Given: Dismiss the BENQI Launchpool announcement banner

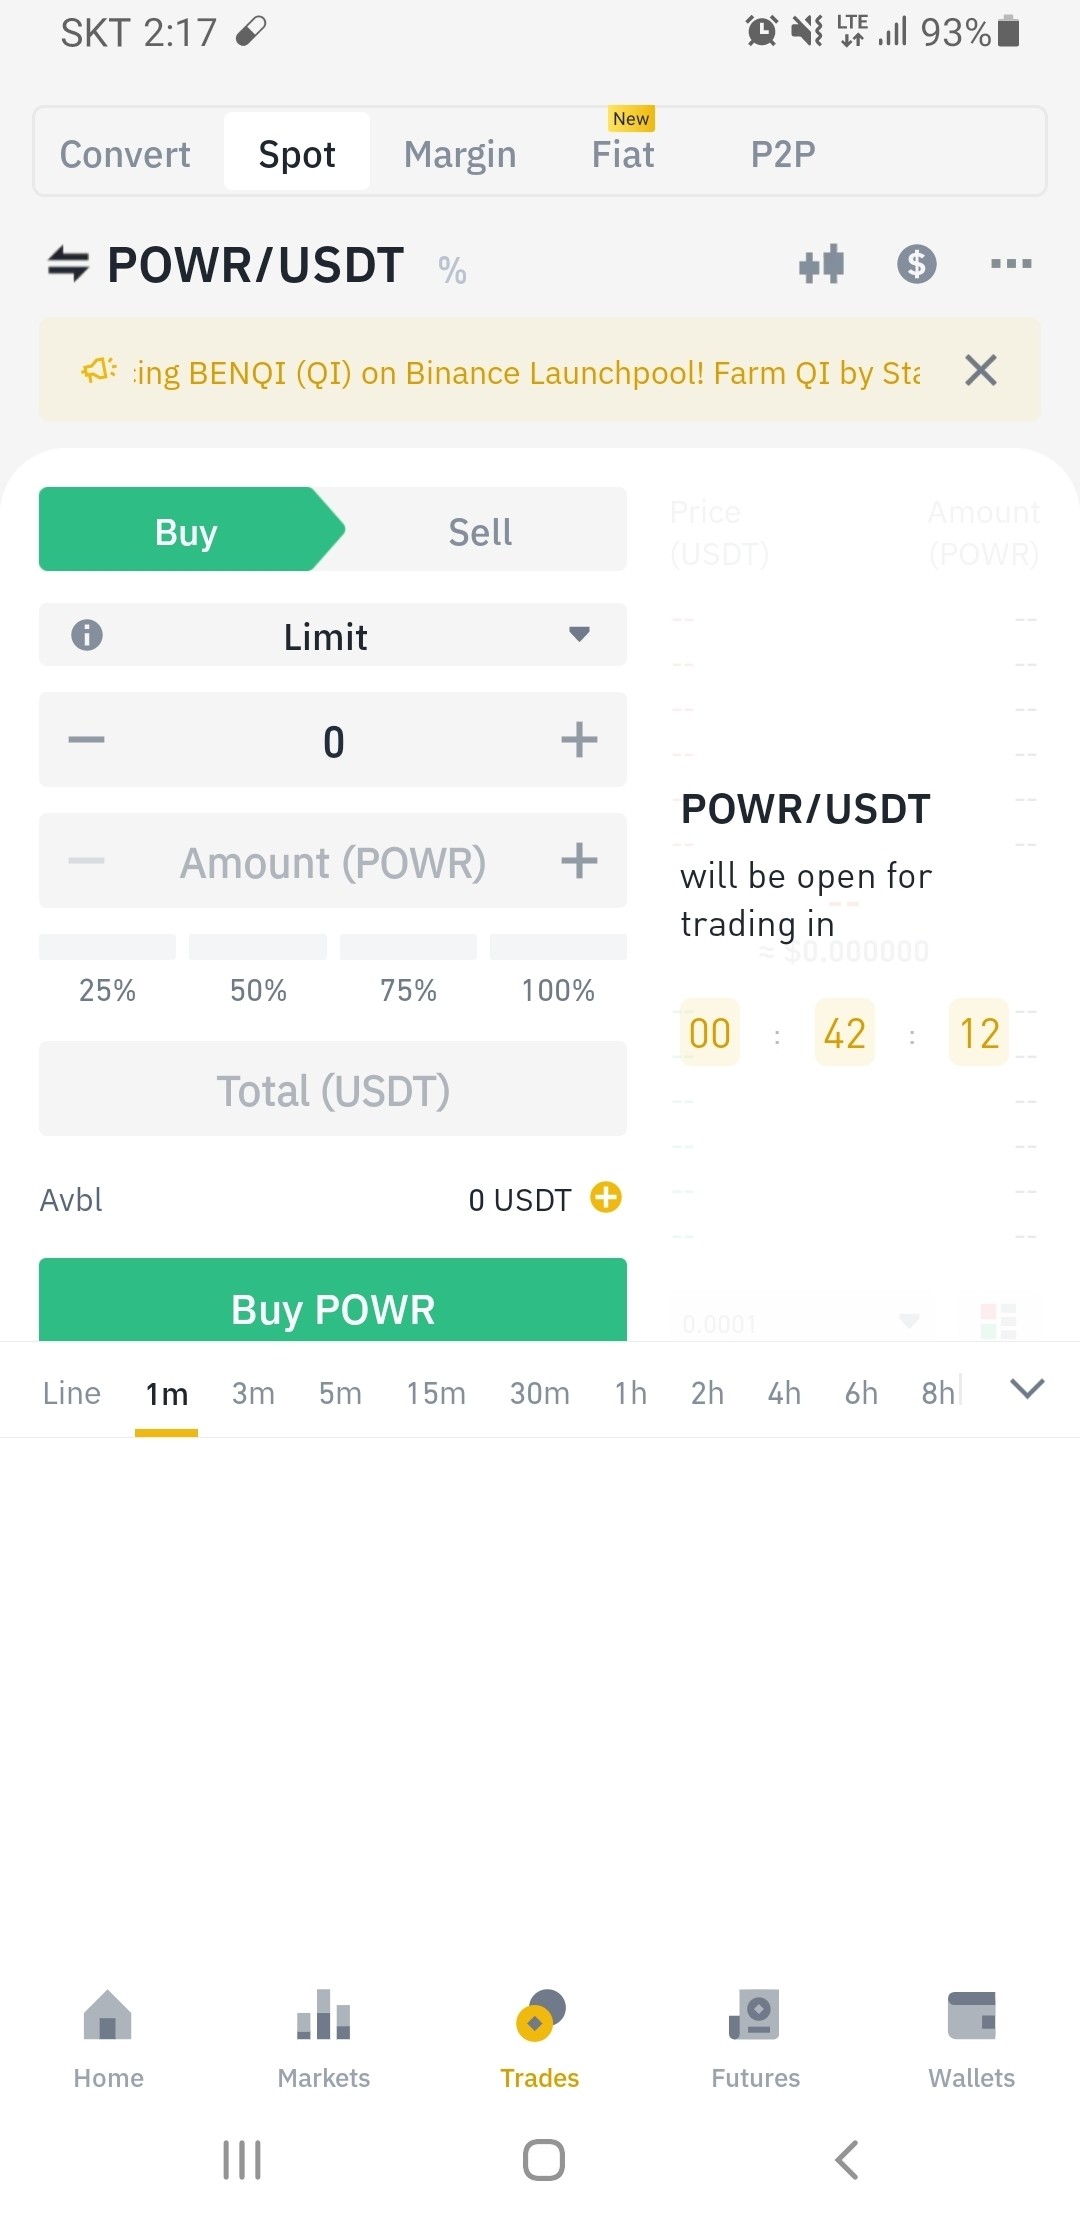Looking at the screenshot, I should tap(980, 370).
